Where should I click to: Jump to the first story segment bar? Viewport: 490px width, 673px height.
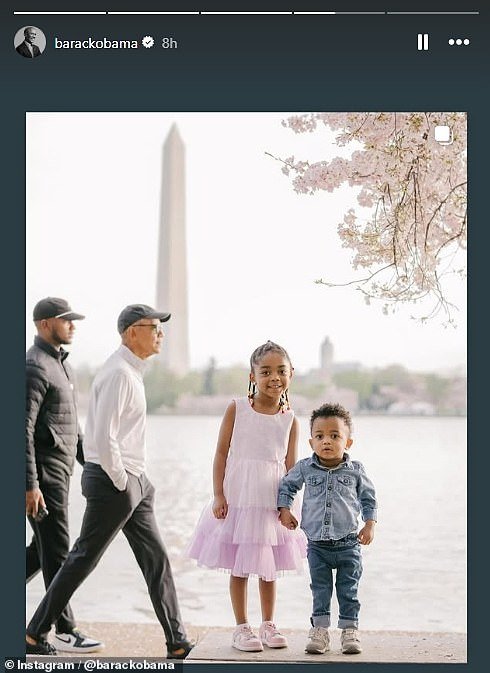(x=60, y=13)
